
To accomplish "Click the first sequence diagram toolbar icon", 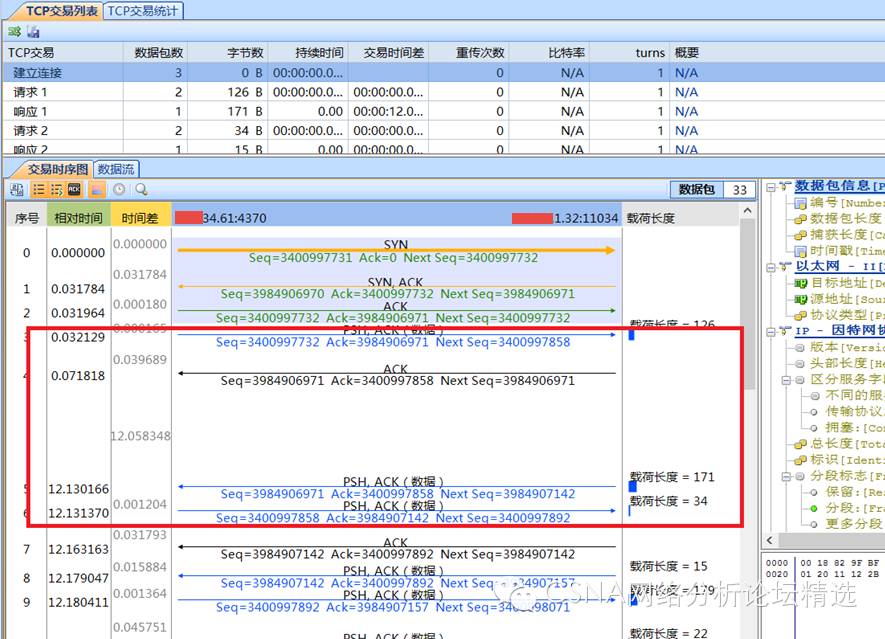I will point(17,189).
